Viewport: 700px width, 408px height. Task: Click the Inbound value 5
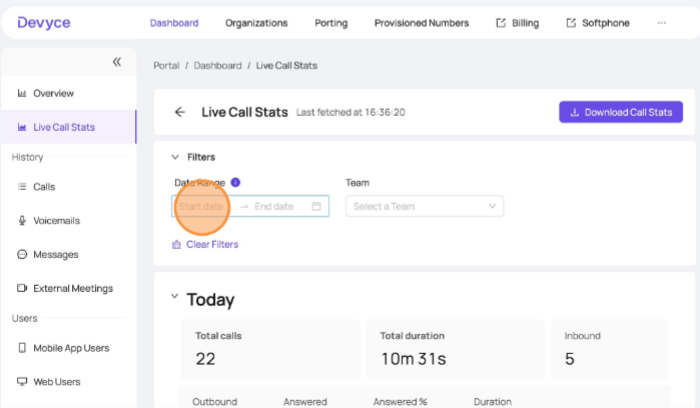[570, 359]
